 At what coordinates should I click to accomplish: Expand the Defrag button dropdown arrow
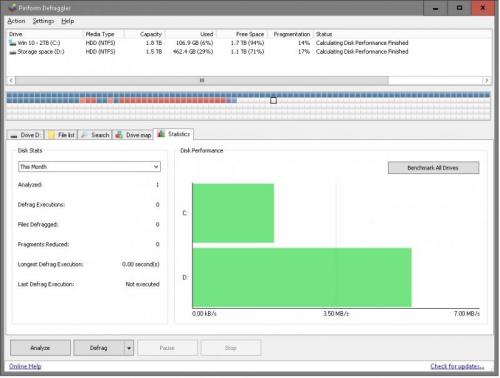tap(129, 348)
